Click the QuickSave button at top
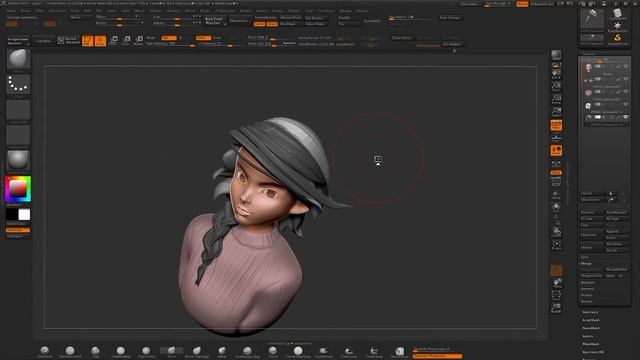 [469, 4]
